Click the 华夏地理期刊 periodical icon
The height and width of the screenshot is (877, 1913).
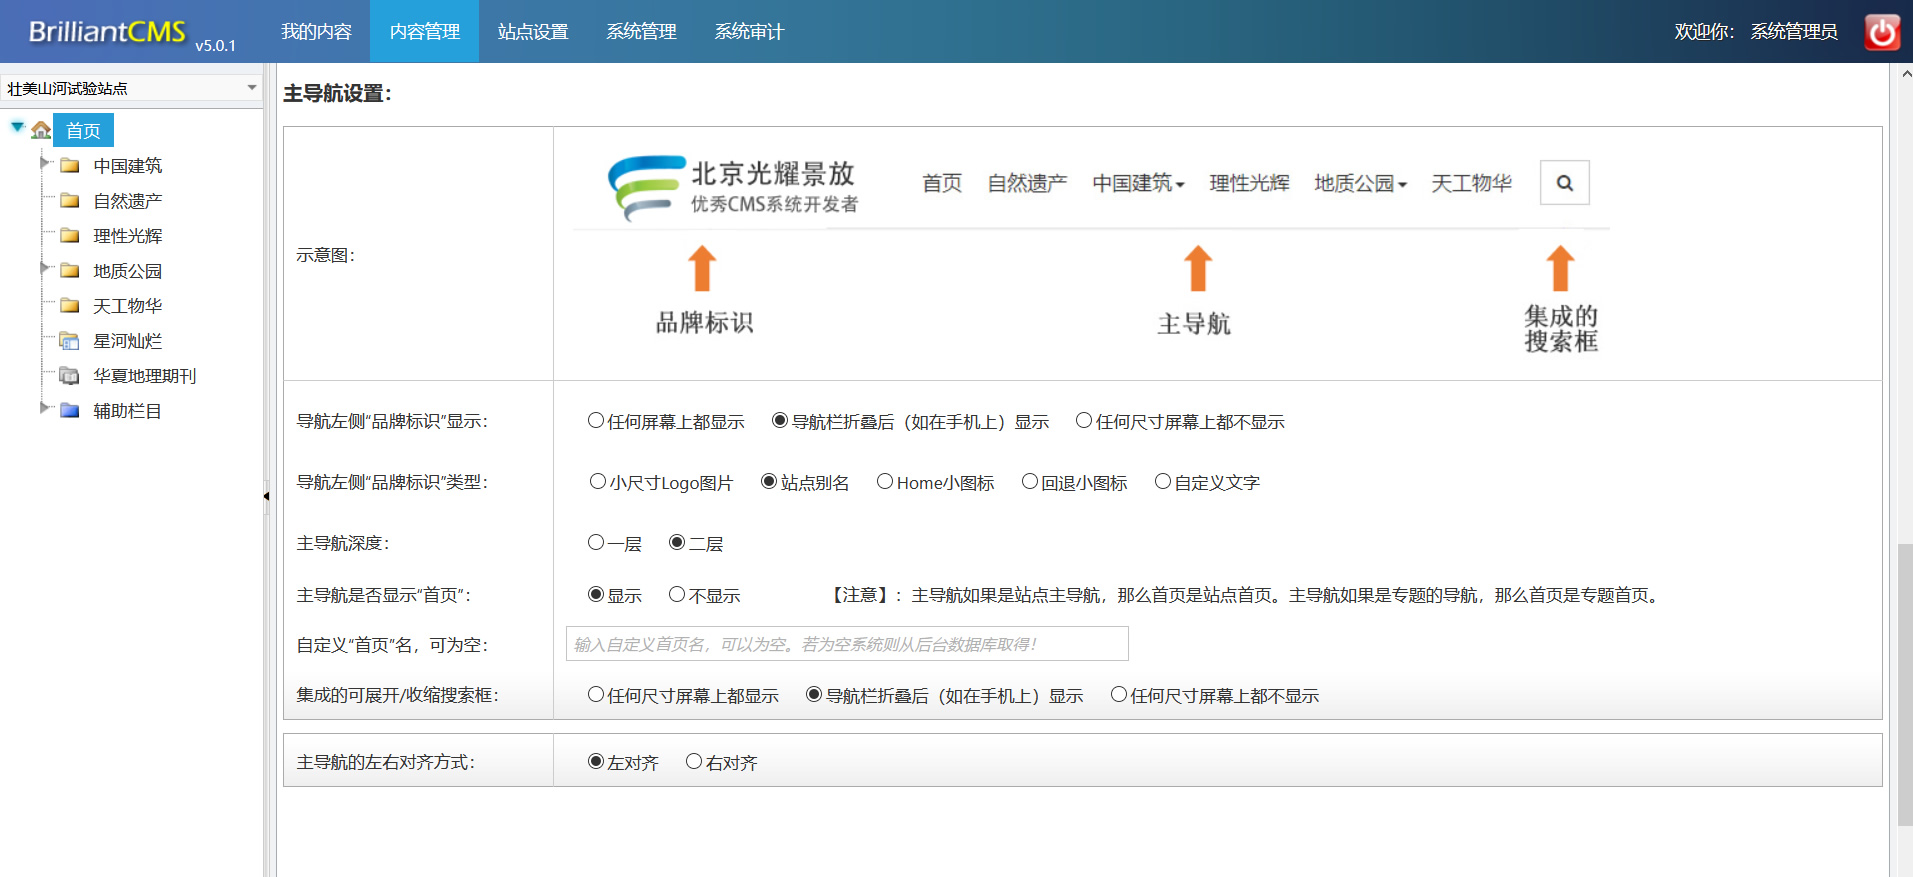tap(70, 376)
